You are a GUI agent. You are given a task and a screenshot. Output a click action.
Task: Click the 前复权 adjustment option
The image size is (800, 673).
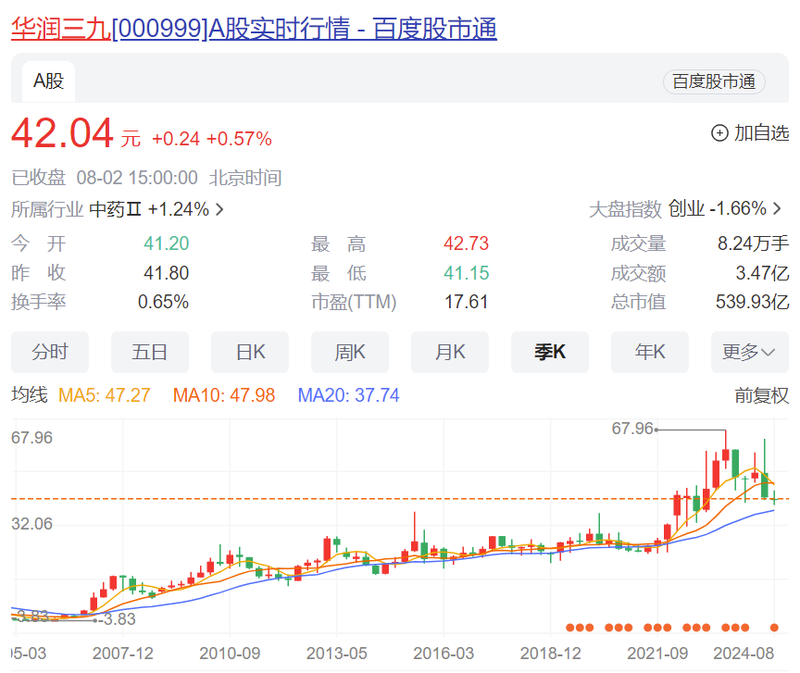(762, 394)
